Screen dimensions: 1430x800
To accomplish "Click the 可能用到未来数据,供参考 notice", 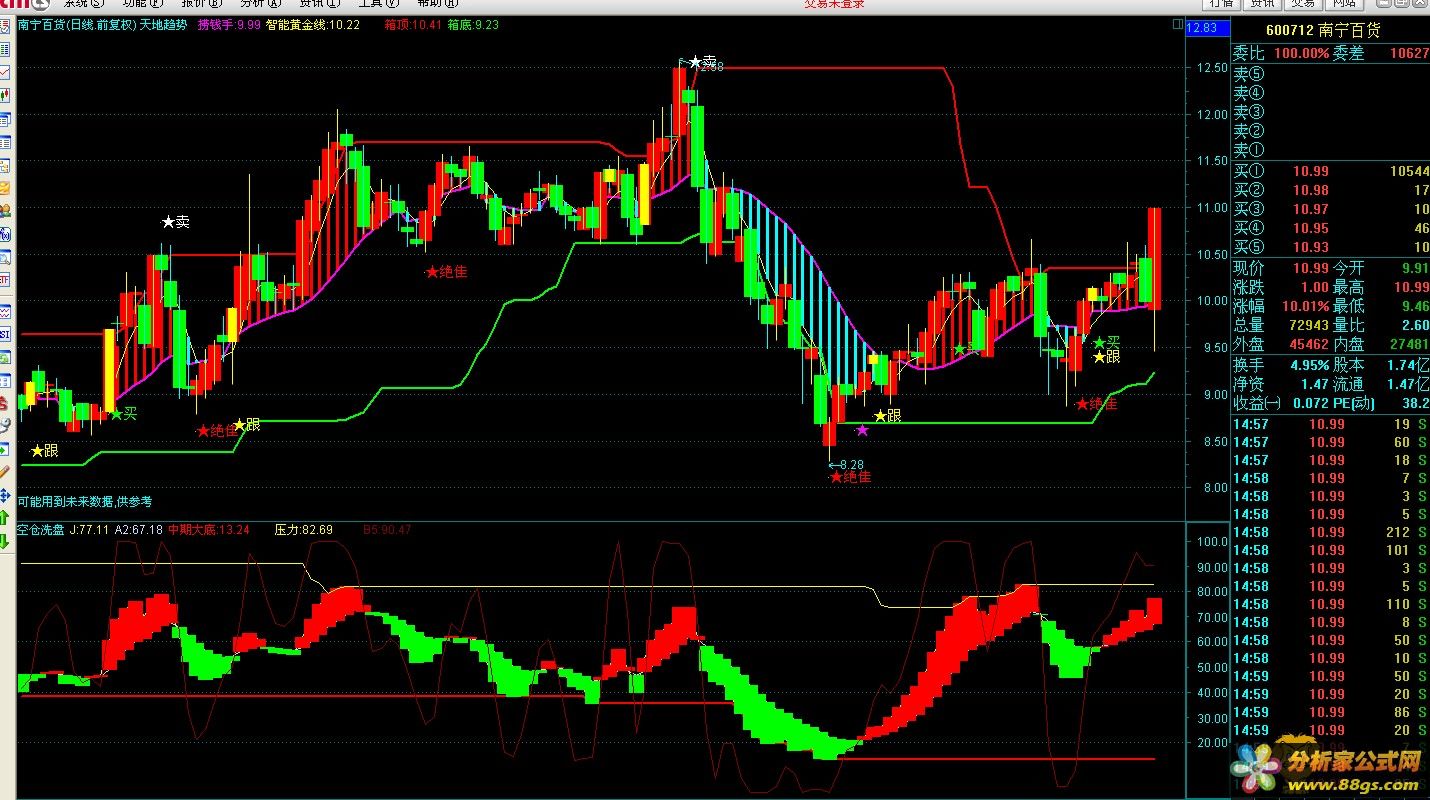I will coord(85,501).
